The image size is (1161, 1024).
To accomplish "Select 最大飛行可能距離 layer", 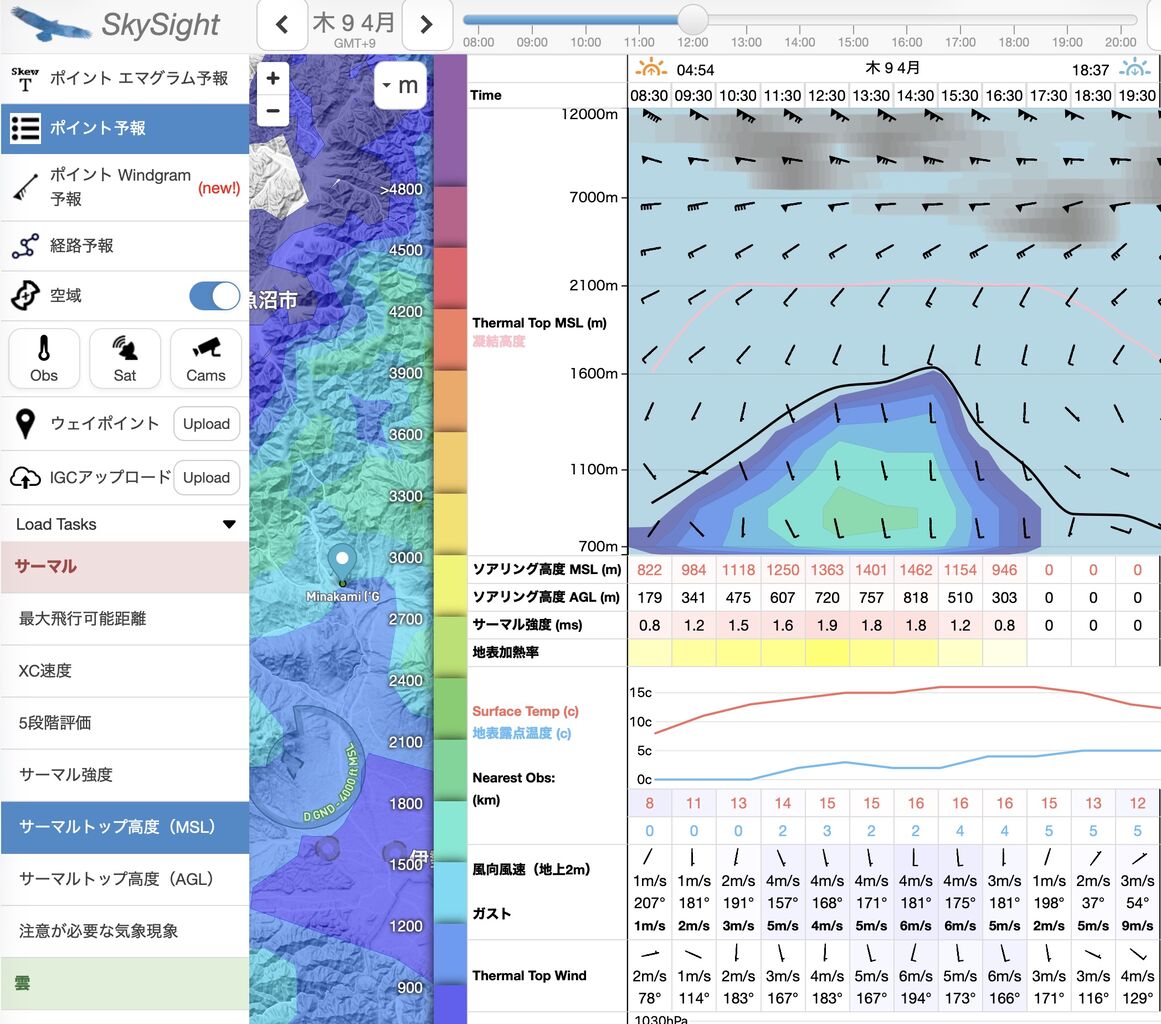I will click(x=124, y=619).
